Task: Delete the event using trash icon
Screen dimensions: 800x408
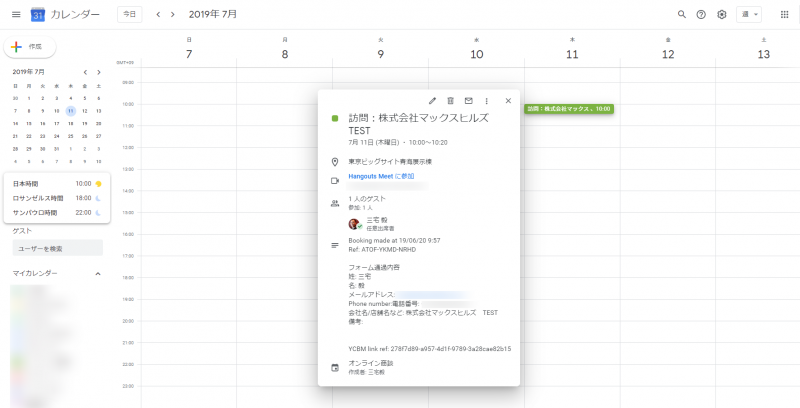Action: pyautogui.click(x=450, y=101)
